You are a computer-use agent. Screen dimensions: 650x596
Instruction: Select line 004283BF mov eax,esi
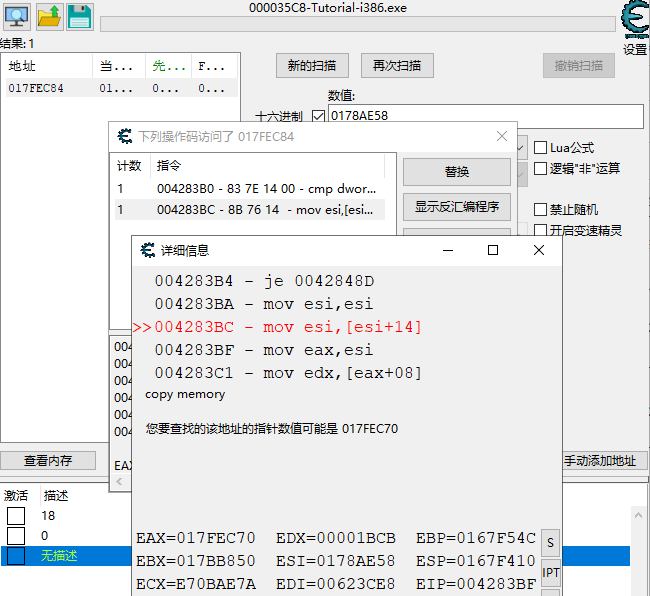[264, 350]
